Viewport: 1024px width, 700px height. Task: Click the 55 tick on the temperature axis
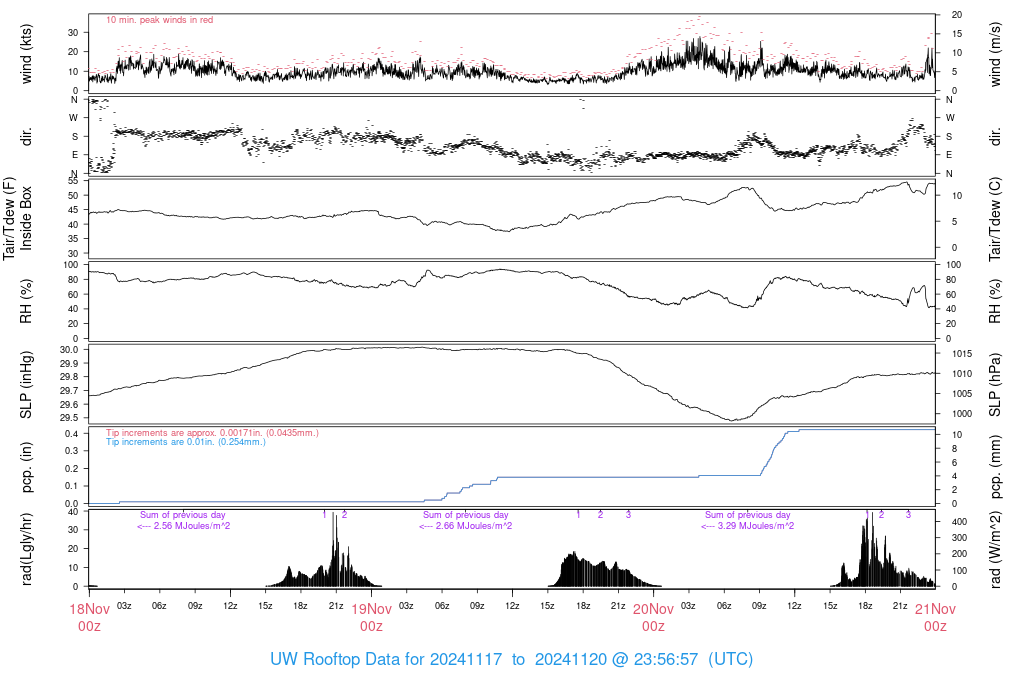tap(74, 181)
